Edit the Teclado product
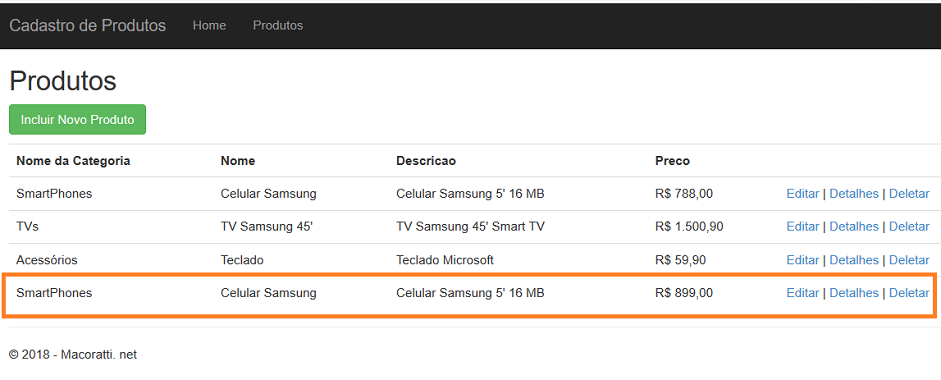Screen dimensions: 941x380 click(x=802, y=261)
